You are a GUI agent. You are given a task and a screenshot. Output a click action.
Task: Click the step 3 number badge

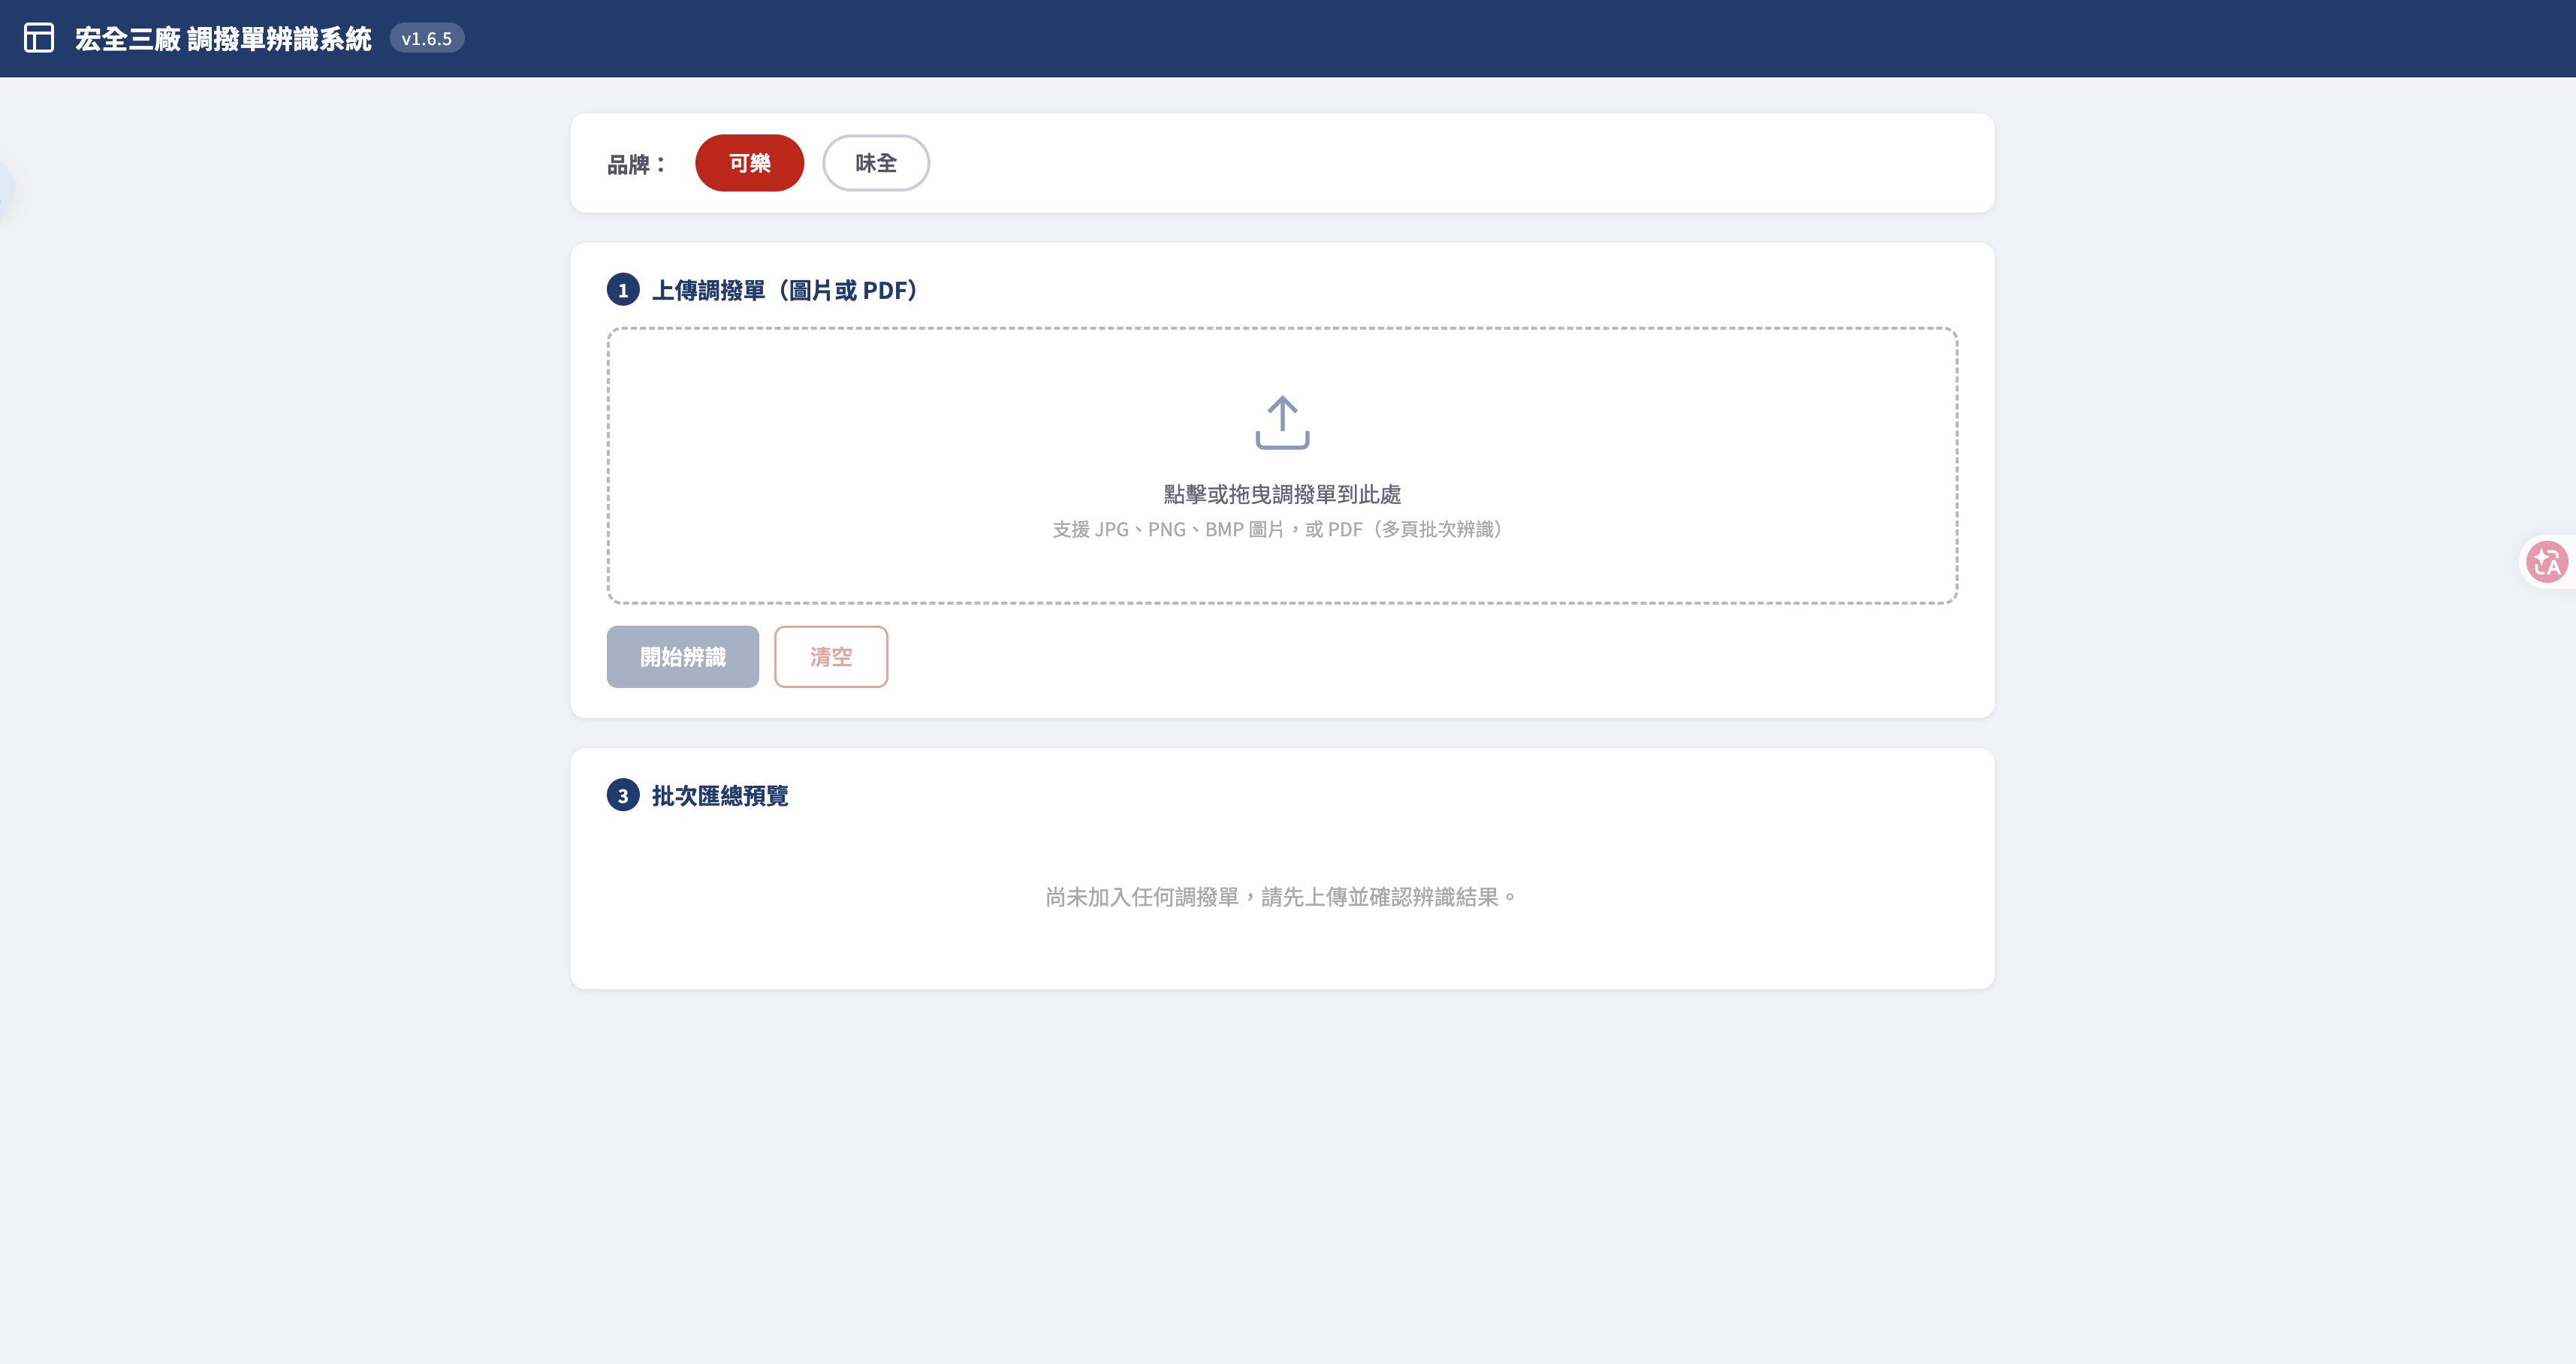click(x=623, y=796)
